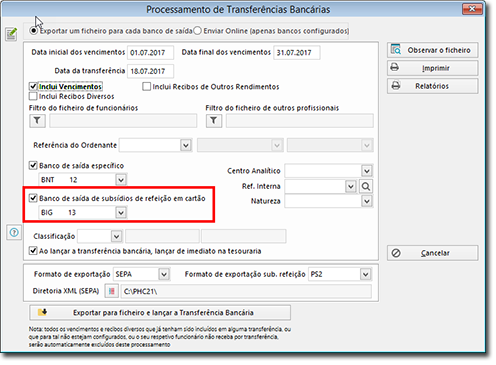This screenshot has width=496, height=365.
Task: Open the Natureza dropdown
Action: click(x=367, y=201)
